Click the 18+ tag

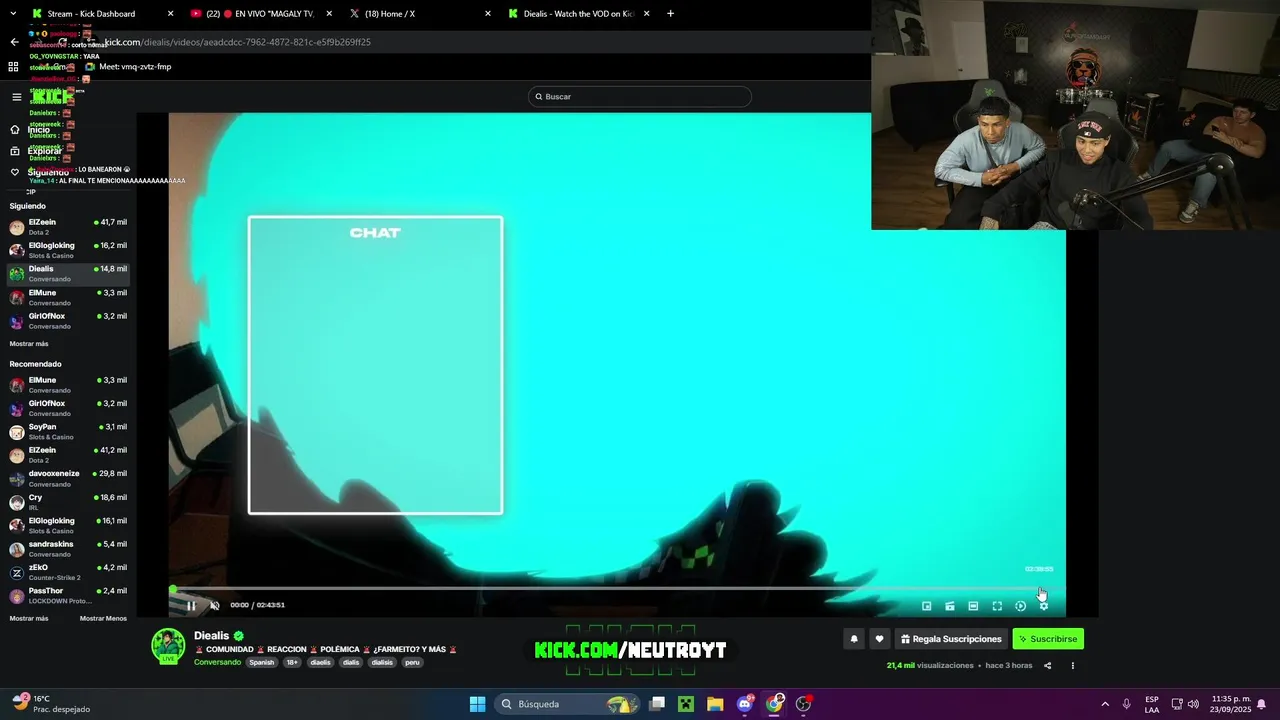[x=292, y=662]
